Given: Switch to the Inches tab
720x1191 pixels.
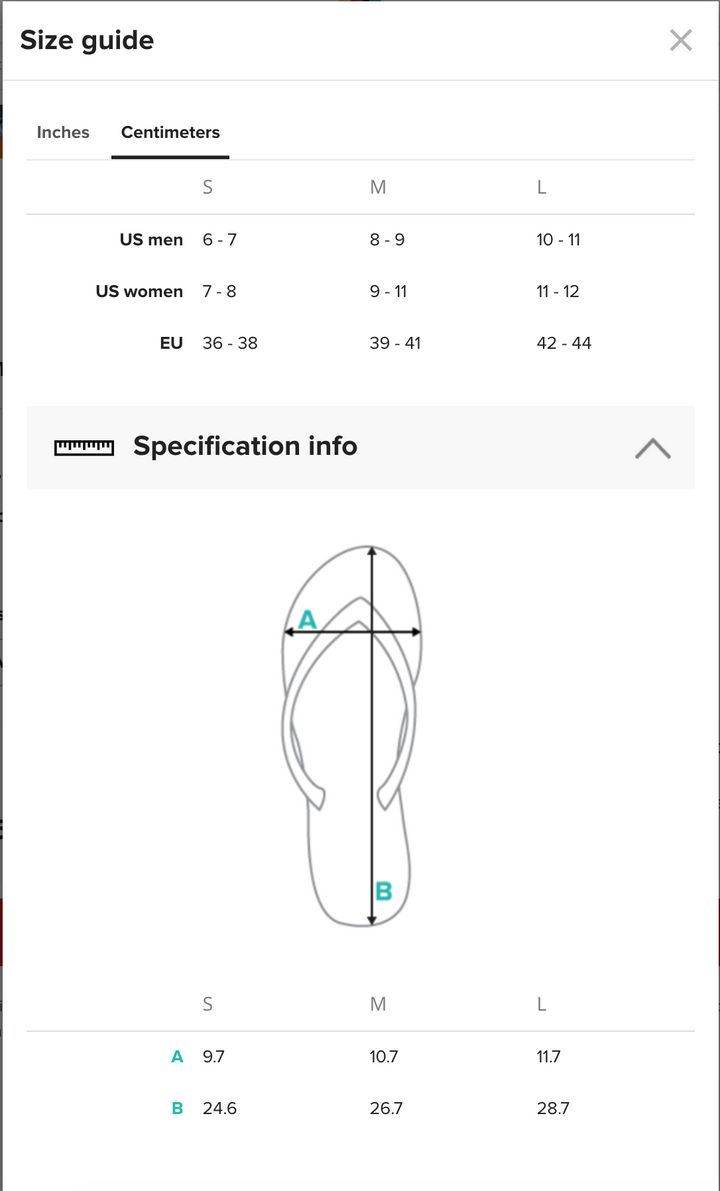Looking at the screenshot, I should [63, 132].
